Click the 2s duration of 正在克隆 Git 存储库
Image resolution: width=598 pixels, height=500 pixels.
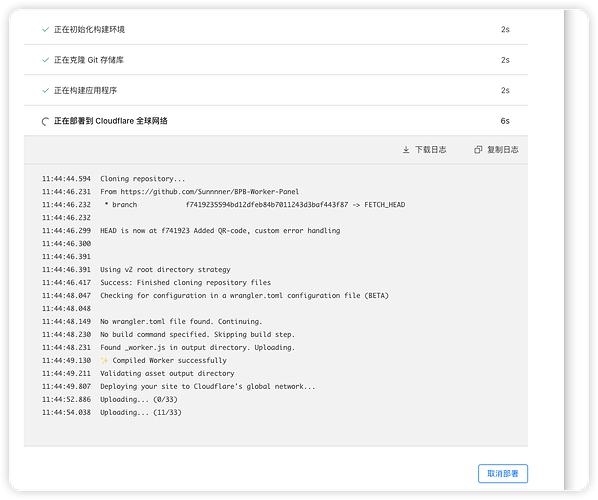coord(505,60)
